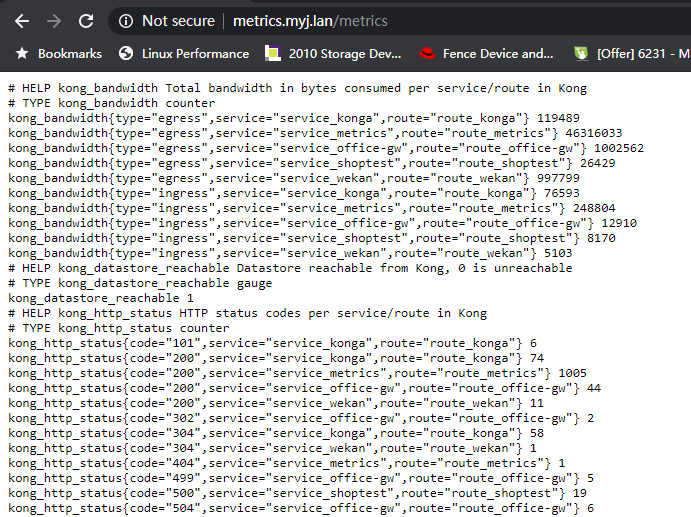Click the green shield icon for Offer bookmark
Screen dimensions: 691x517
point(580,53)
